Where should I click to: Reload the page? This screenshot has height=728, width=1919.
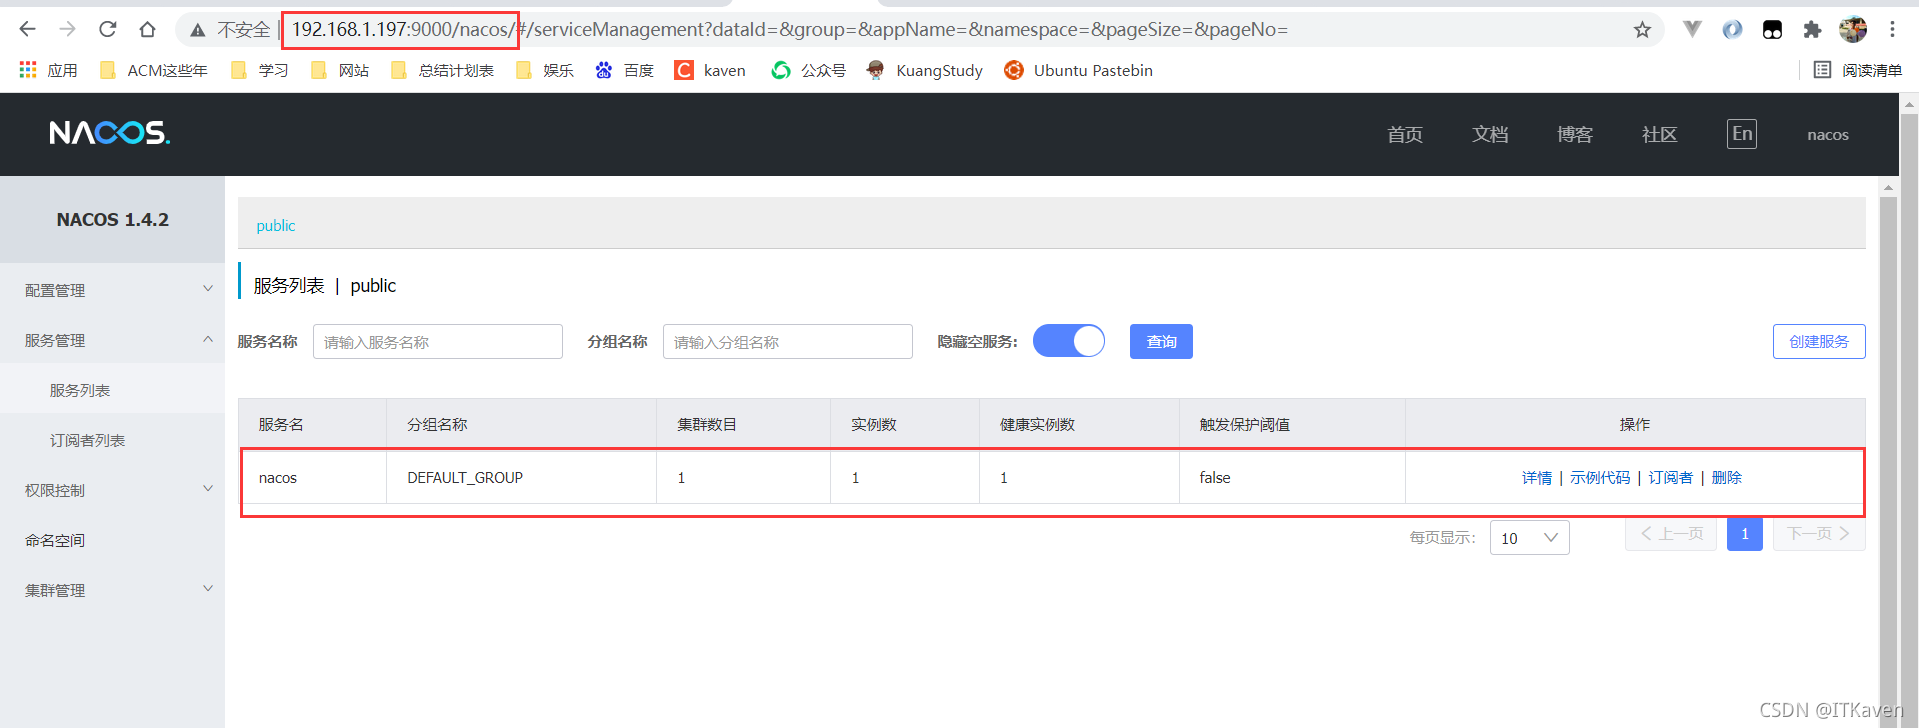108,29
